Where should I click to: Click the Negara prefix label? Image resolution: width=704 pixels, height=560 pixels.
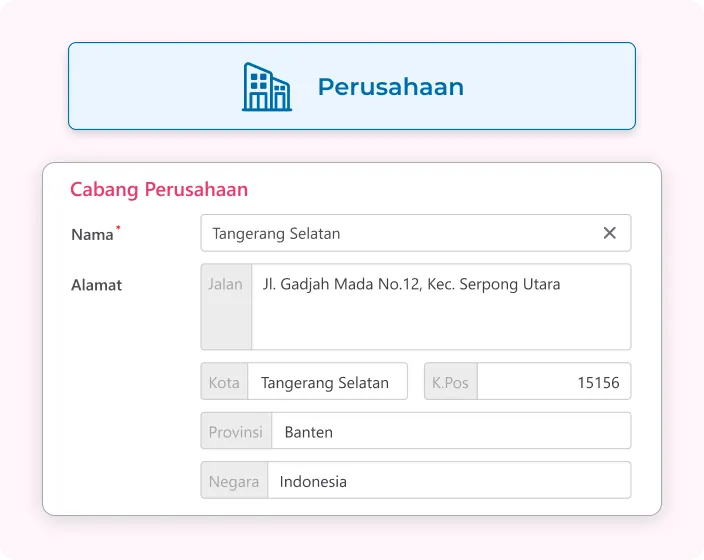click(x=234, y=481)
